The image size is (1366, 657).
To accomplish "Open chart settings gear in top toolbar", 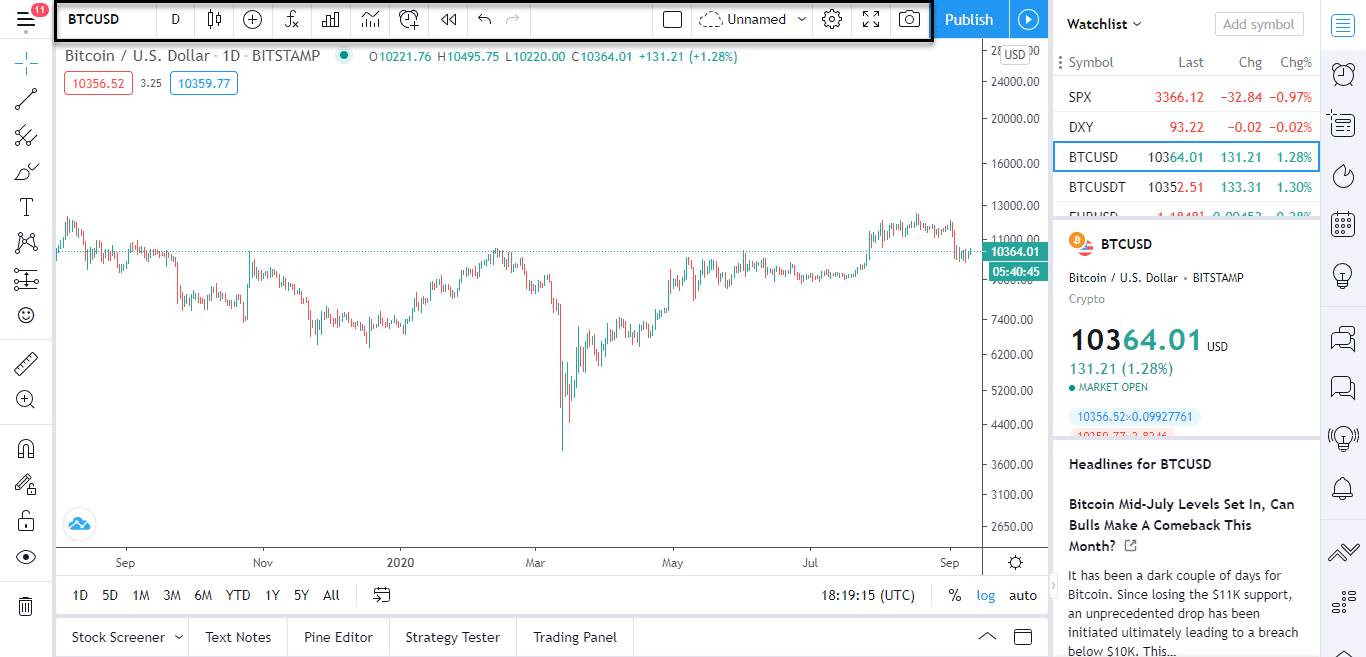I will [832, 19].
